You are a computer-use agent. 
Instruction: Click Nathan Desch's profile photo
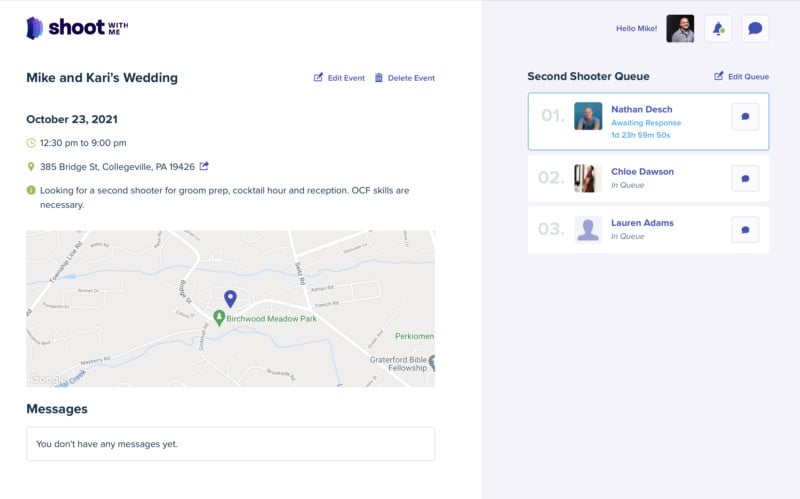tap(588, 116)
